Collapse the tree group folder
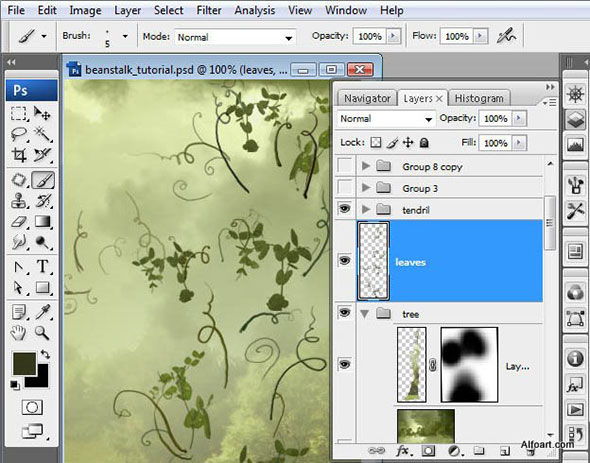The width and height of the screenshot is (590, 463). coord(365,314)
